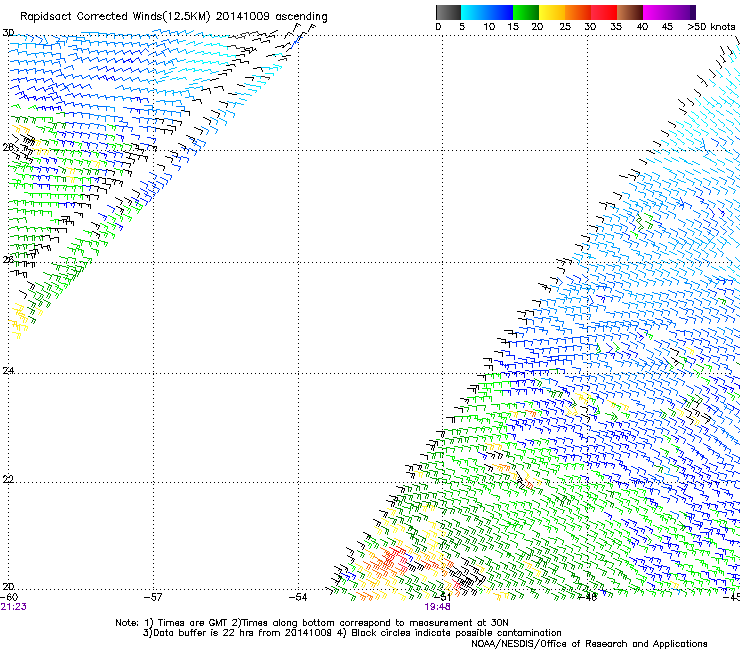
Task: Click the latitude label 20
Action: click(8, 587)
